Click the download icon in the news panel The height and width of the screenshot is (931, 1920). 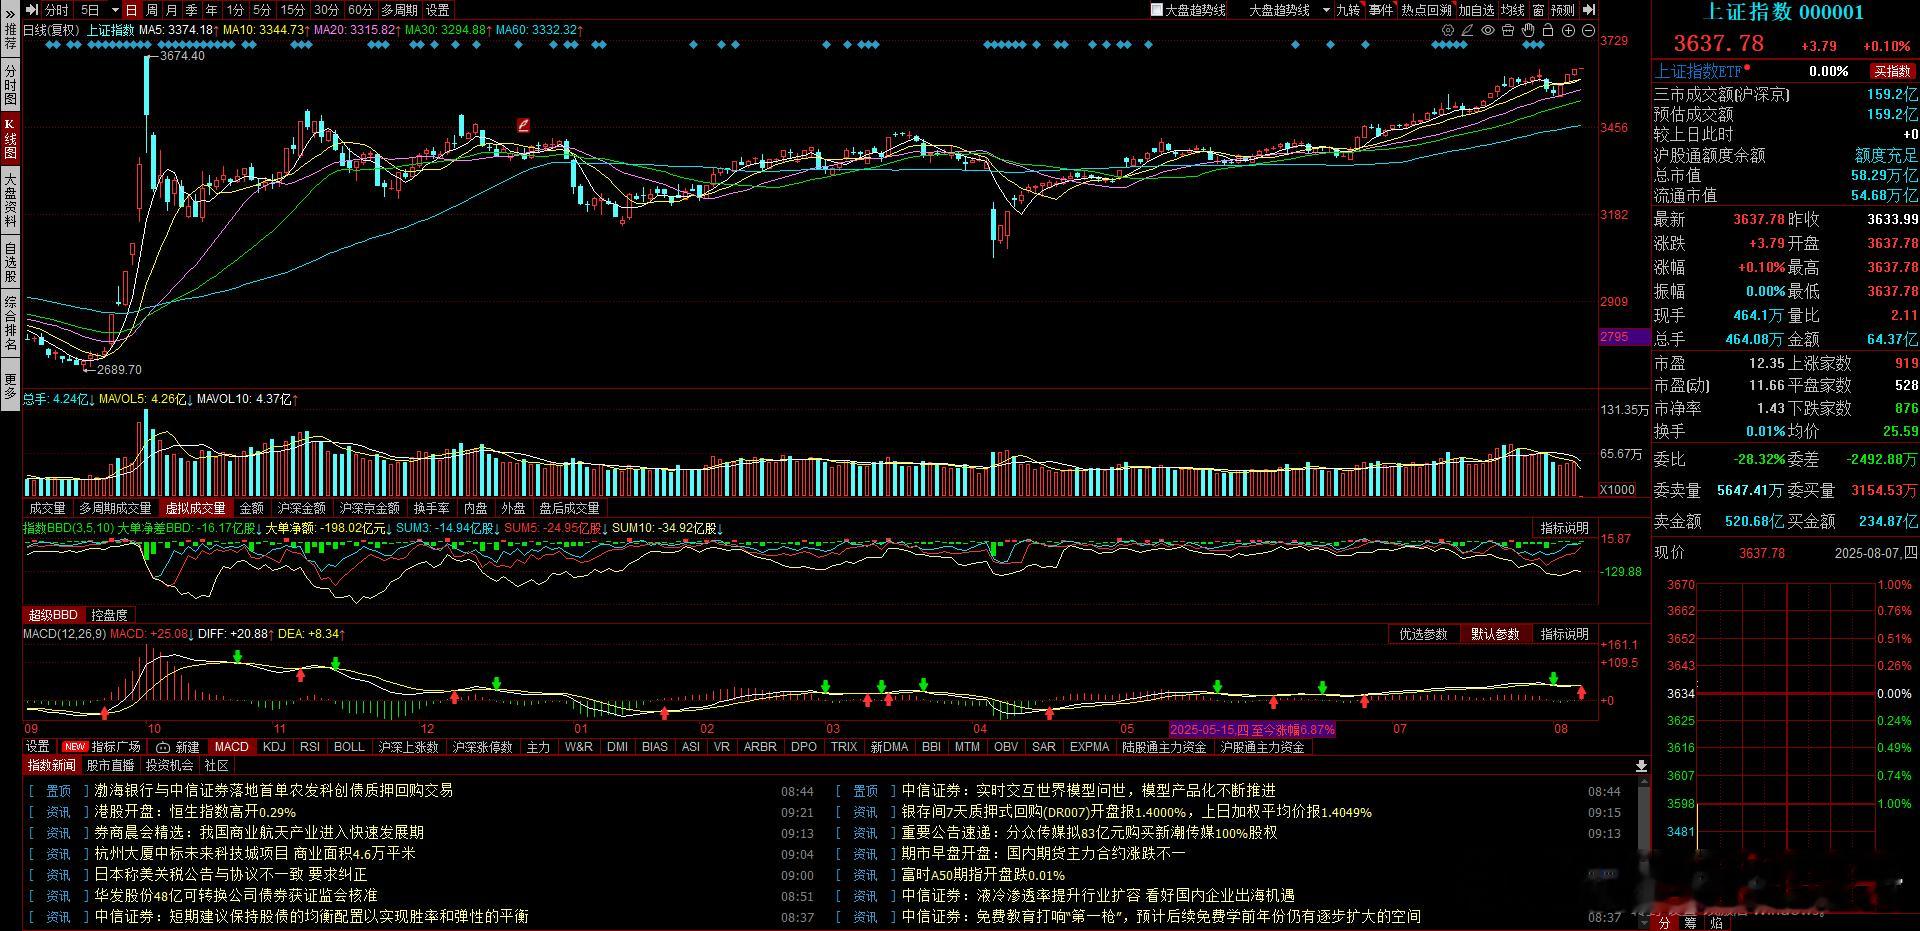(1641, 766)
